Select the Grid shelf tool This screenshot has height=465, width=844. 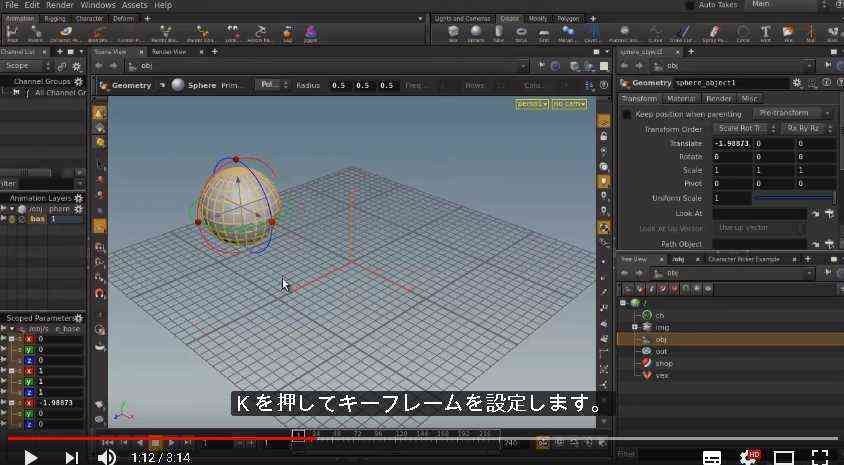point(544,33)
